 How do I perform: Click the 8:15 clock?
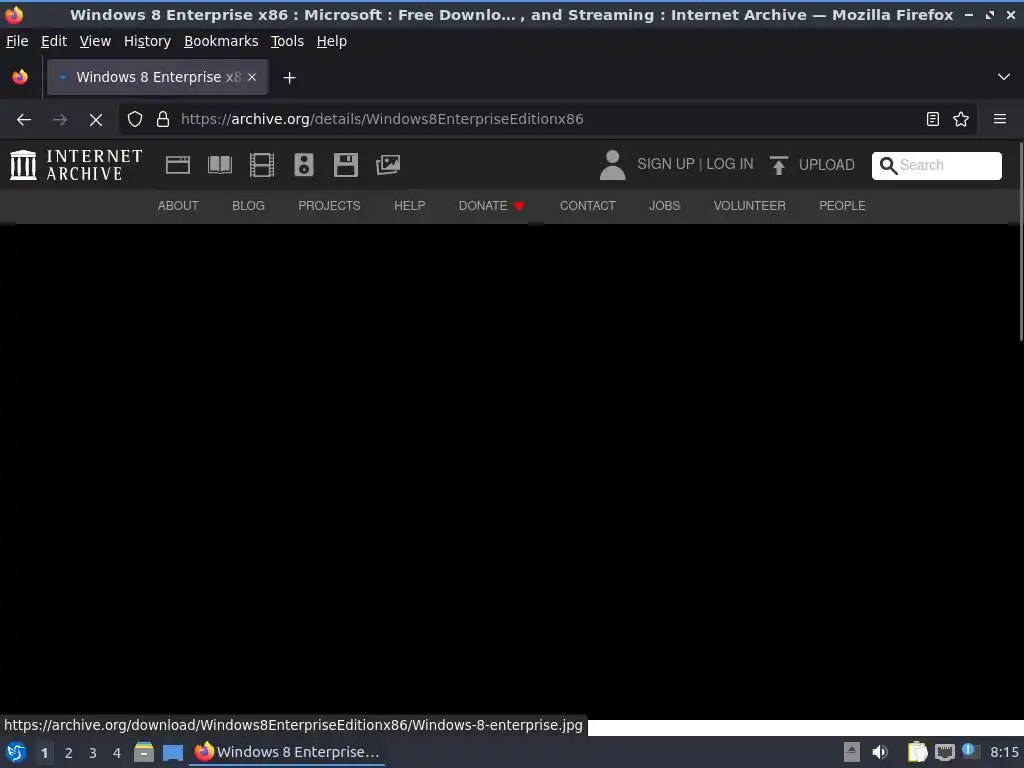1004,752
